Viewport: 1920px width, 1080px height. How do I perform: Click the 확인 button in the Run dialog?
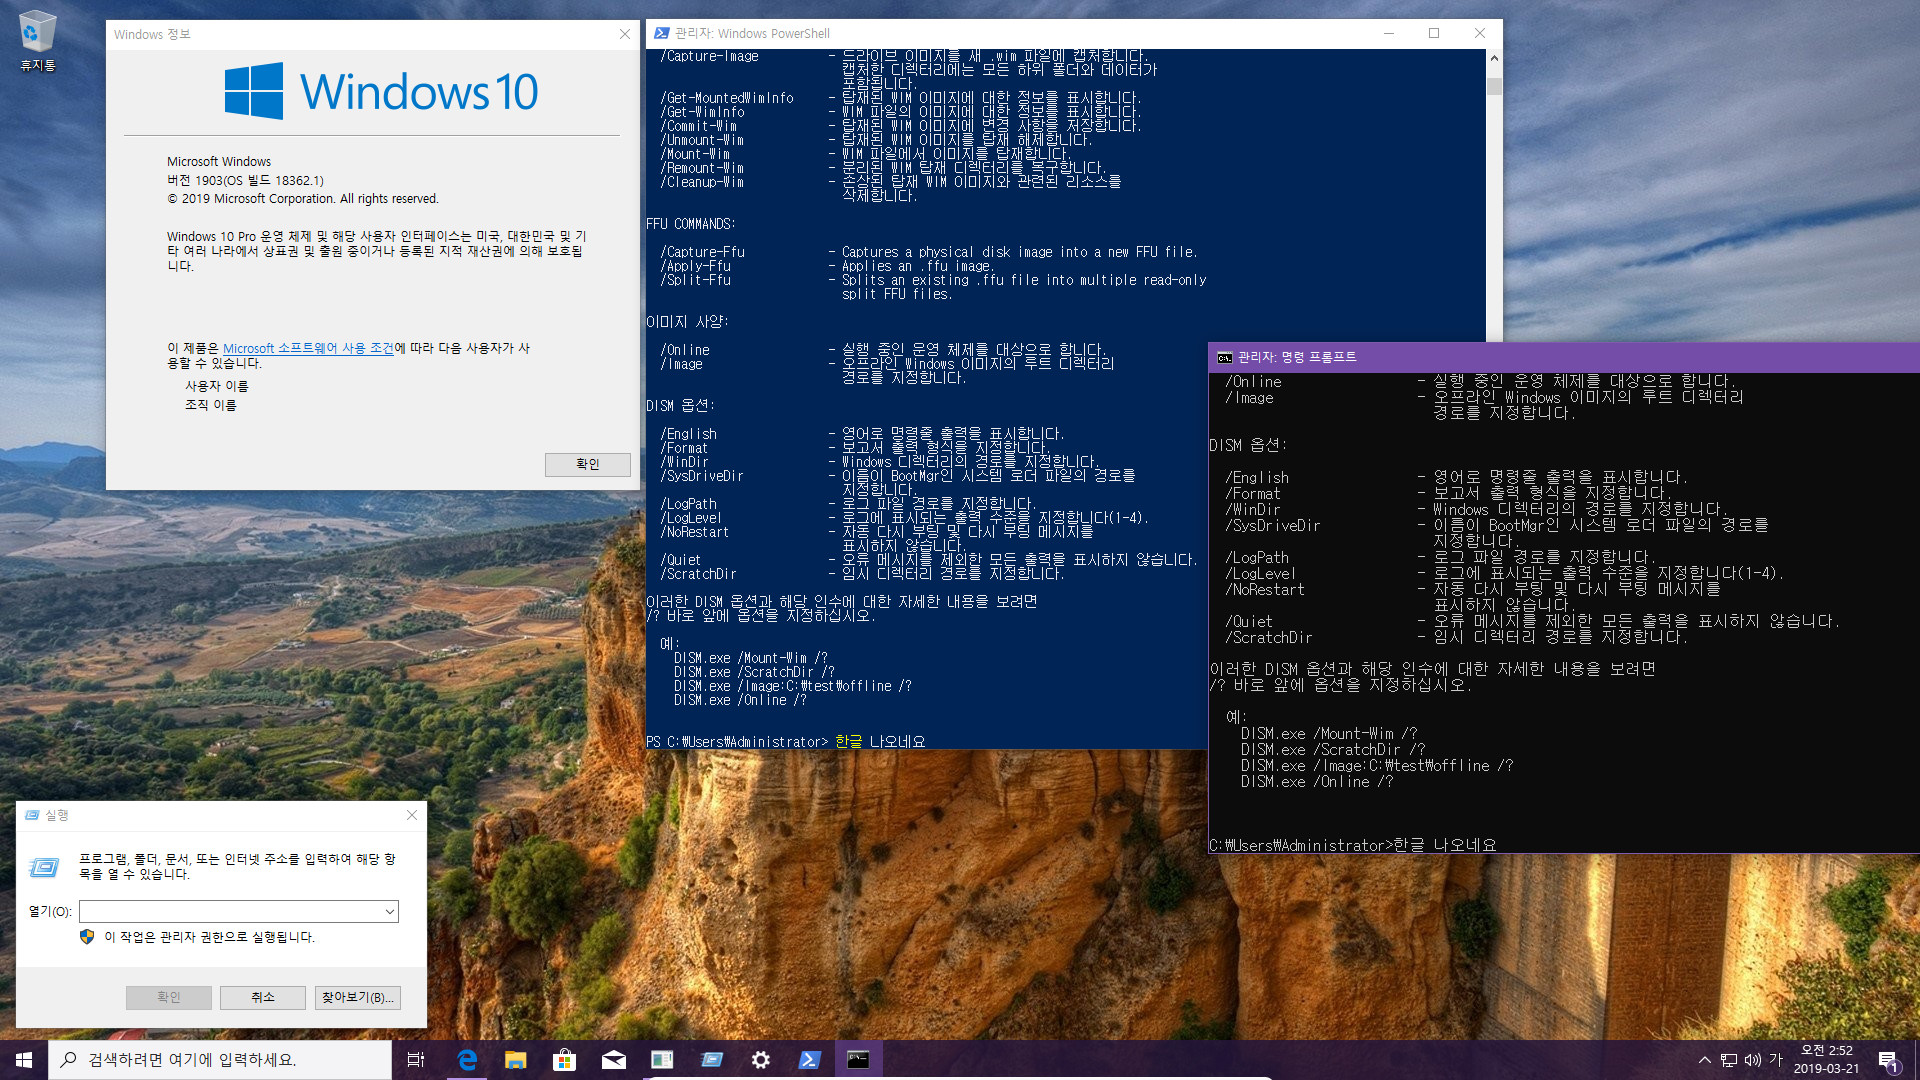pos(169,997)
